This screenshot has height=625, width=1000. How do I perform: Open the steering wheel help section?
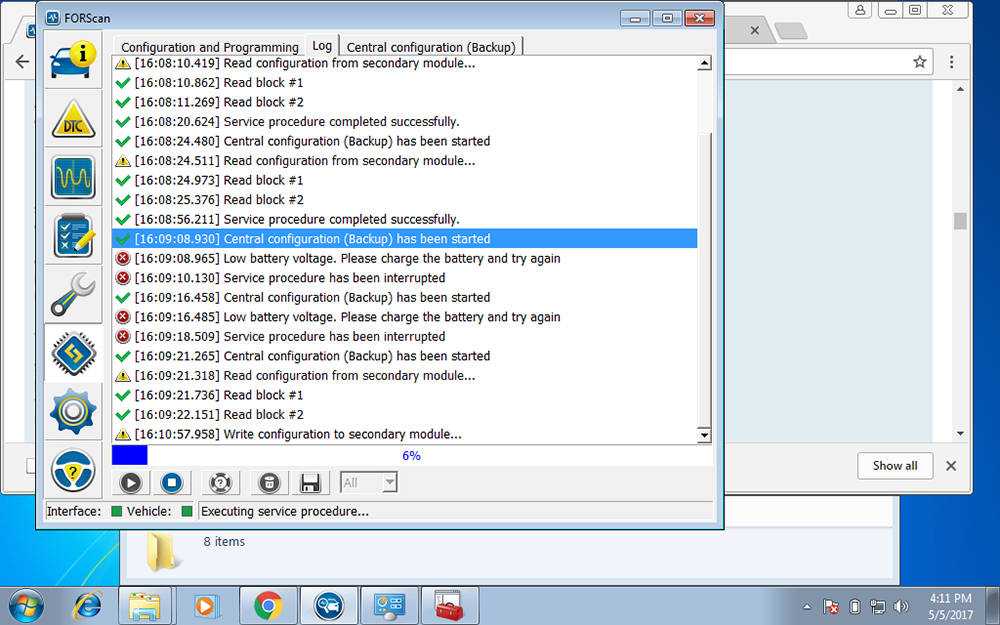coord(73,469)
